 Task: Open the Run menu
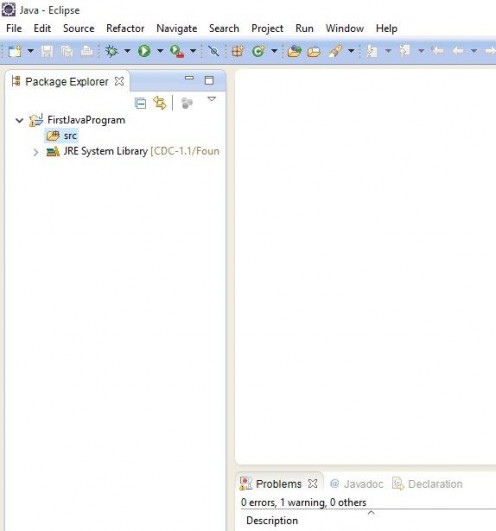tap(304, 28)
